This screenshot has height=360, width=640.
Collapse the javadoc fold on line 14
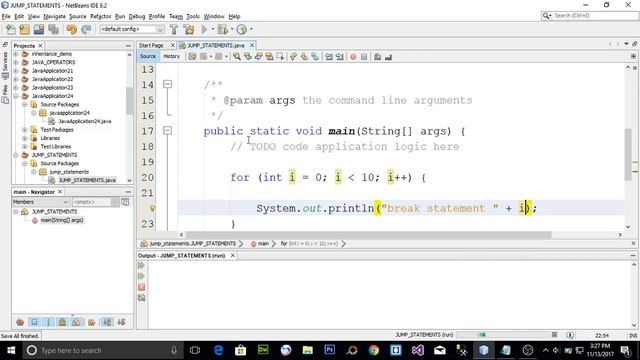click(x=167, y=84)
